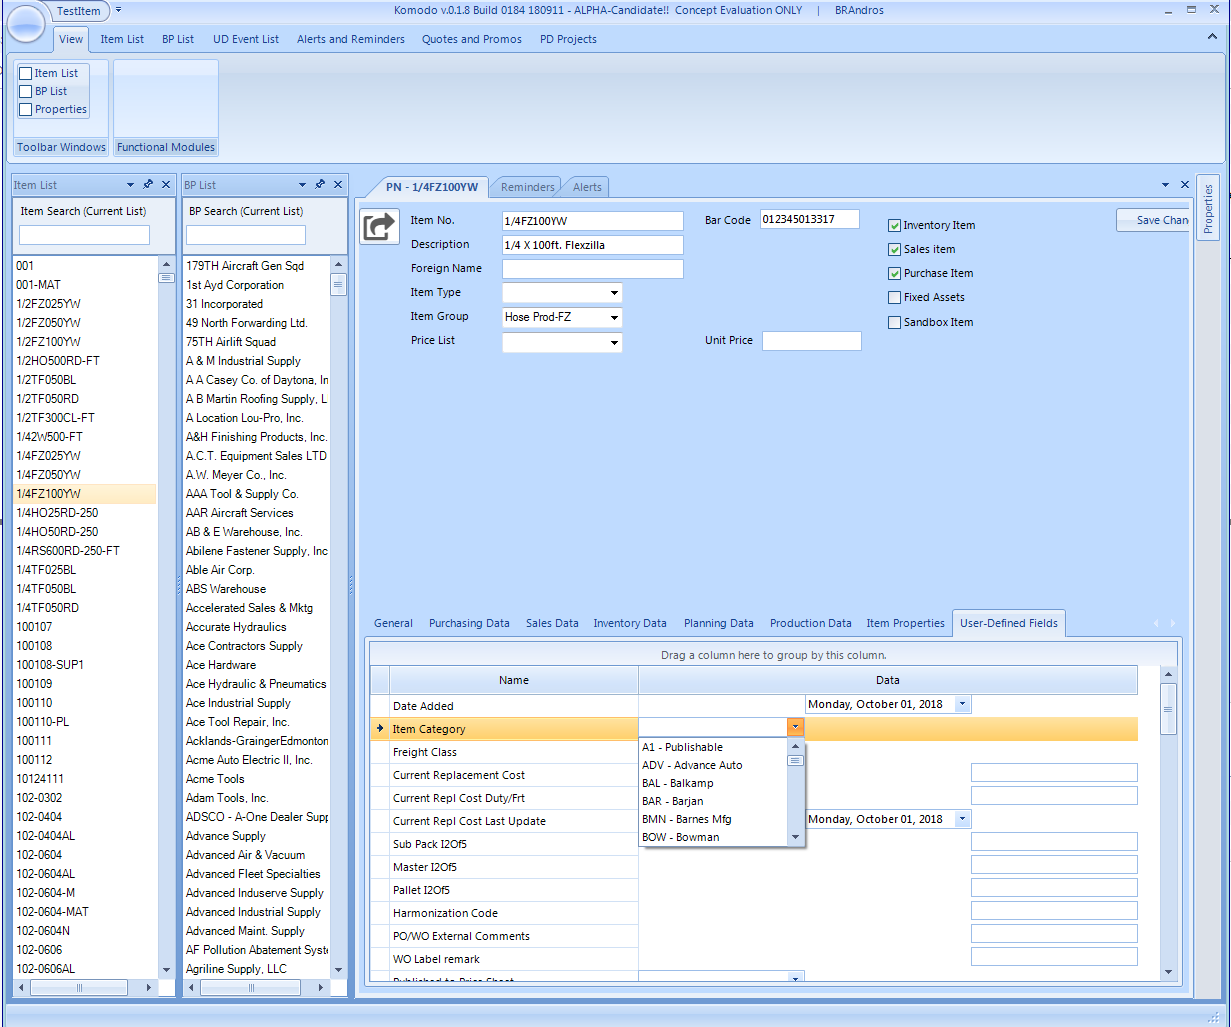
Task: Uncheck the Sales item checkbox
Action: click(895, 250)
